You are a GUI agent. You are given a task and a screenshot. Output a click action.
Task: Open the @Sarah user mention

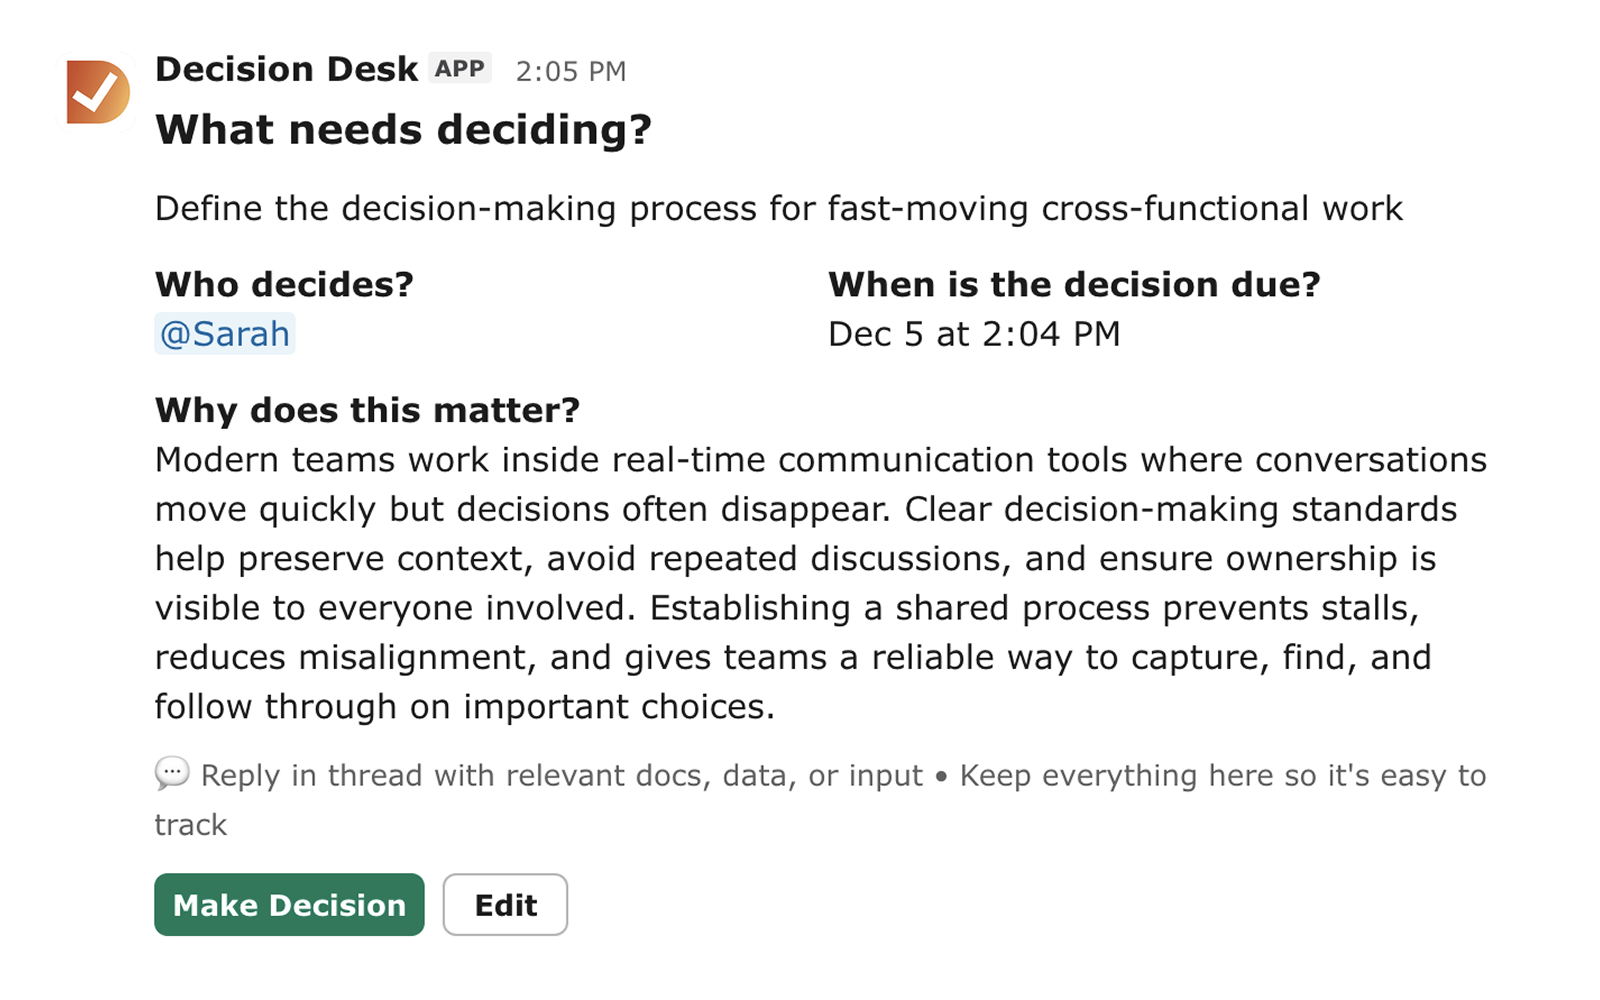click(x=225, y=334)
